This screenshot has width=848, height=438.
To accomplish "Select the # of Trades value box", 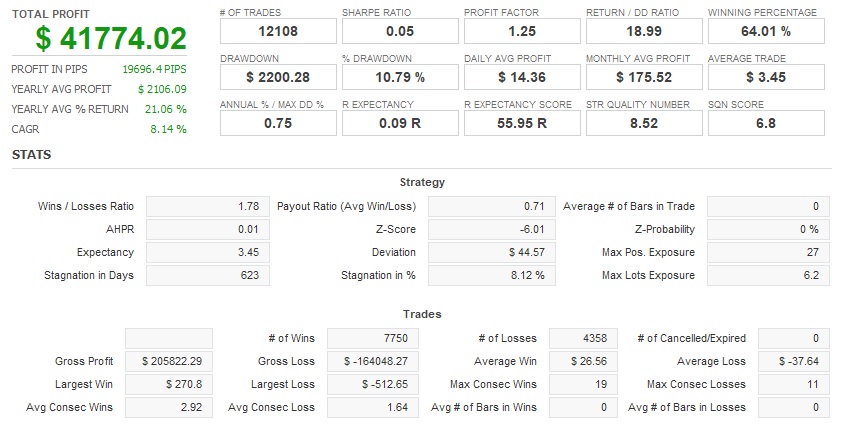I will (x=278, y=32).
